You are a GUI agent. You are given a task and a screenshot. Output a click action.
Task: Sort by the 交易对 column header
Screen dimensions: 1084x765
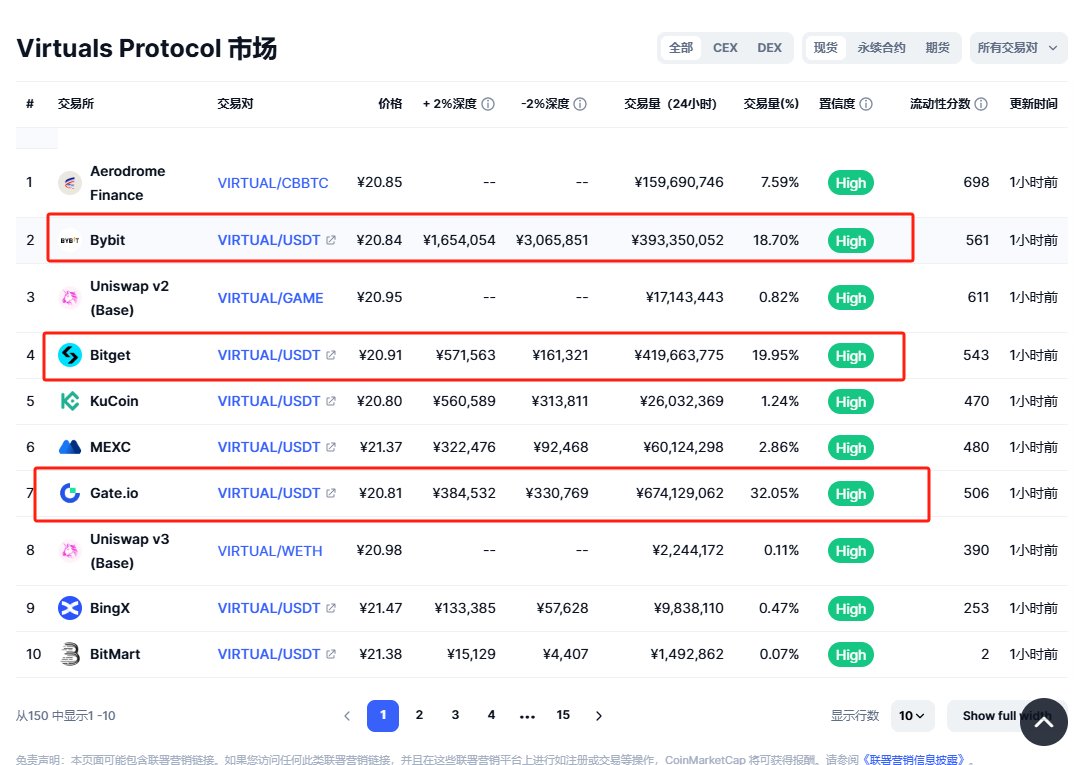pyautogui.click(x=236, y=104)
